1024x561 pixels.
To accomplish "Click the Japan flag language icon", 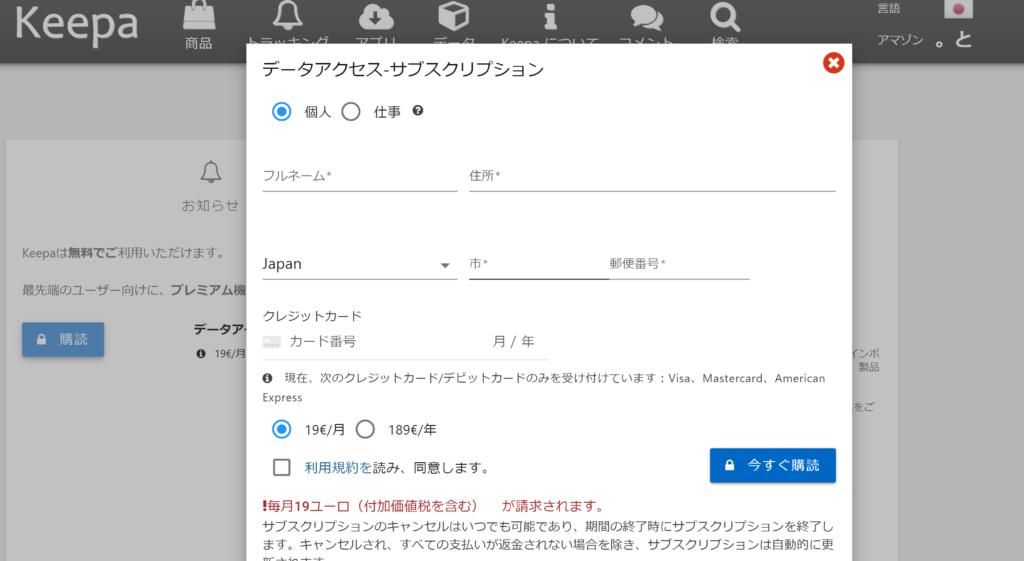I will (x=958, y=10).
